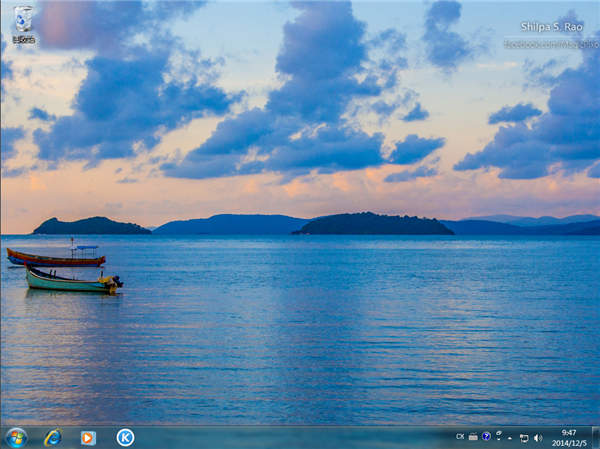Click the leftmost island on the horizon

click(90, 226)
